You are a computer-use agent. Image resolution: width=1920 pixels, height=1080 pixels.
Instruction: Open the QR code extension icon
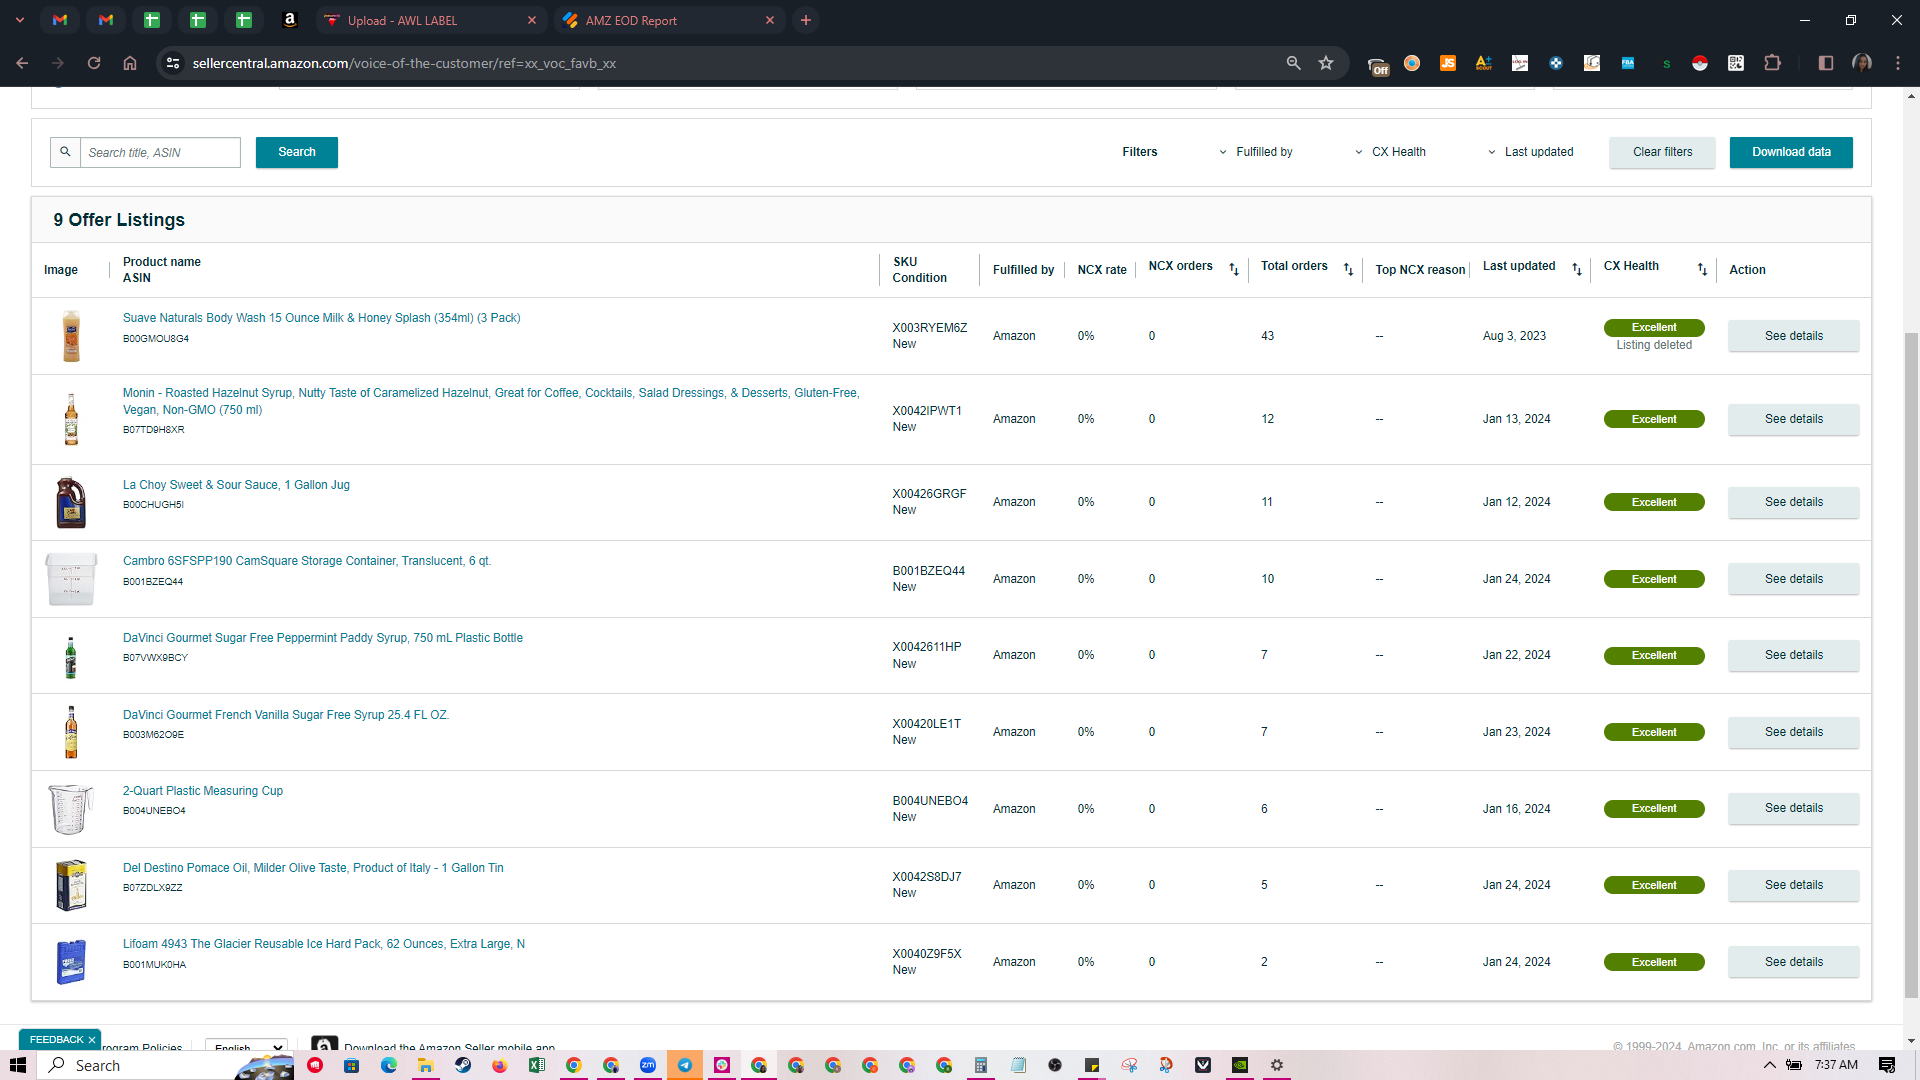pos(1736,63)
